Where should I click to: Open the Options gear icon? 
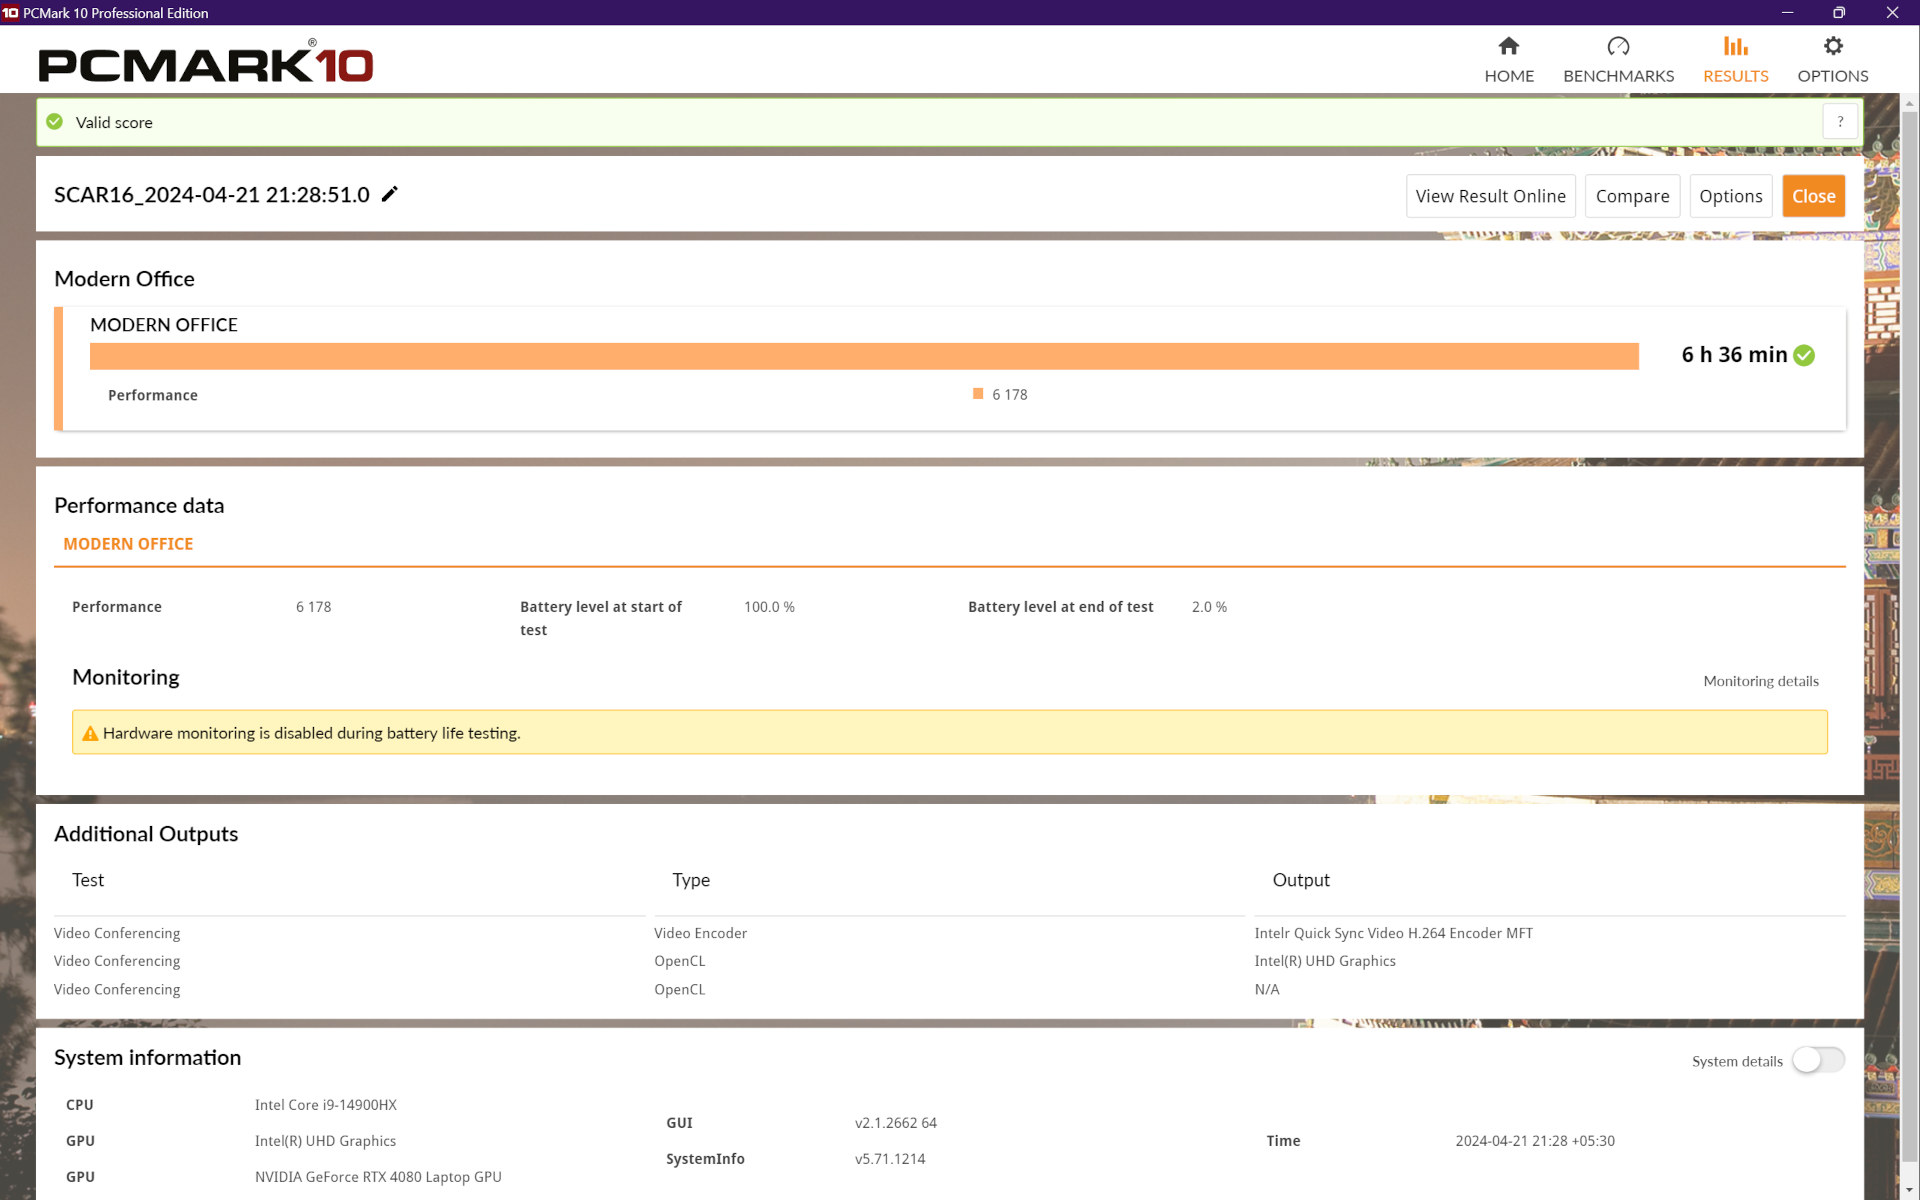point(1832,47)
